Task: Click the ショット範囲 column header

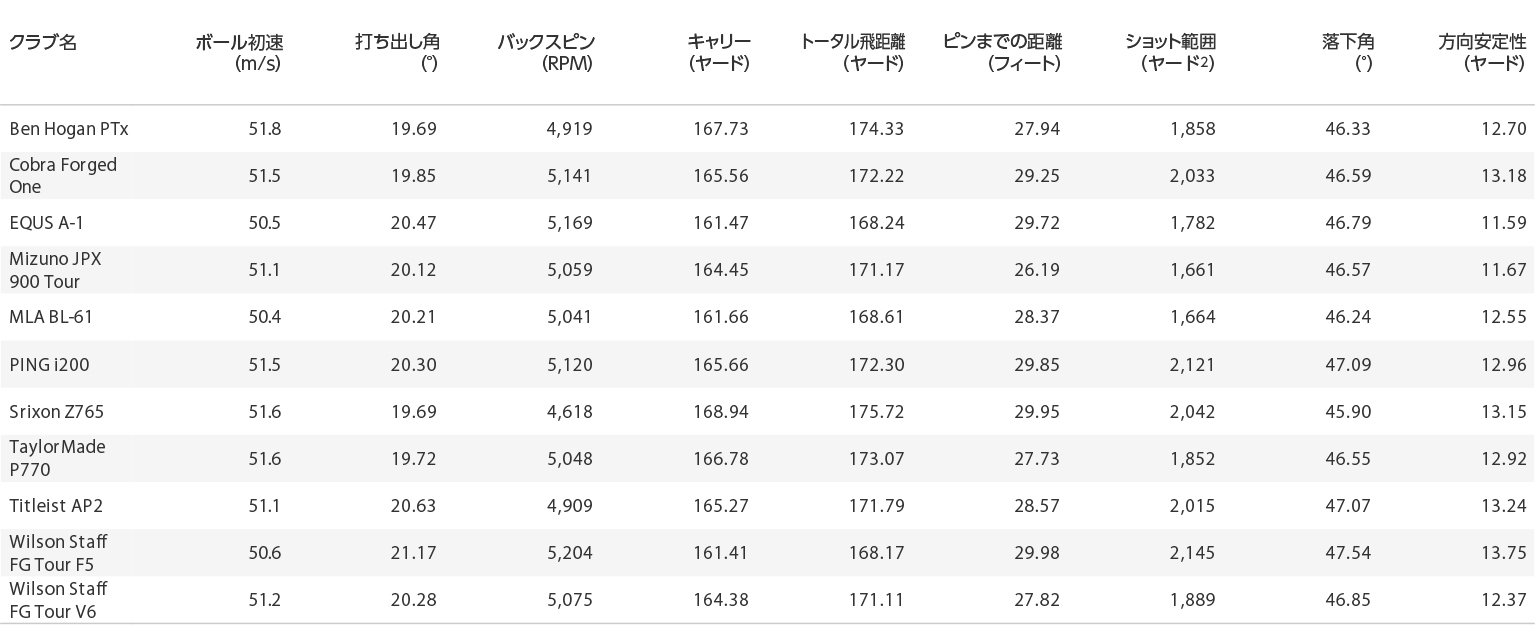Action: tap(1171, 53)
